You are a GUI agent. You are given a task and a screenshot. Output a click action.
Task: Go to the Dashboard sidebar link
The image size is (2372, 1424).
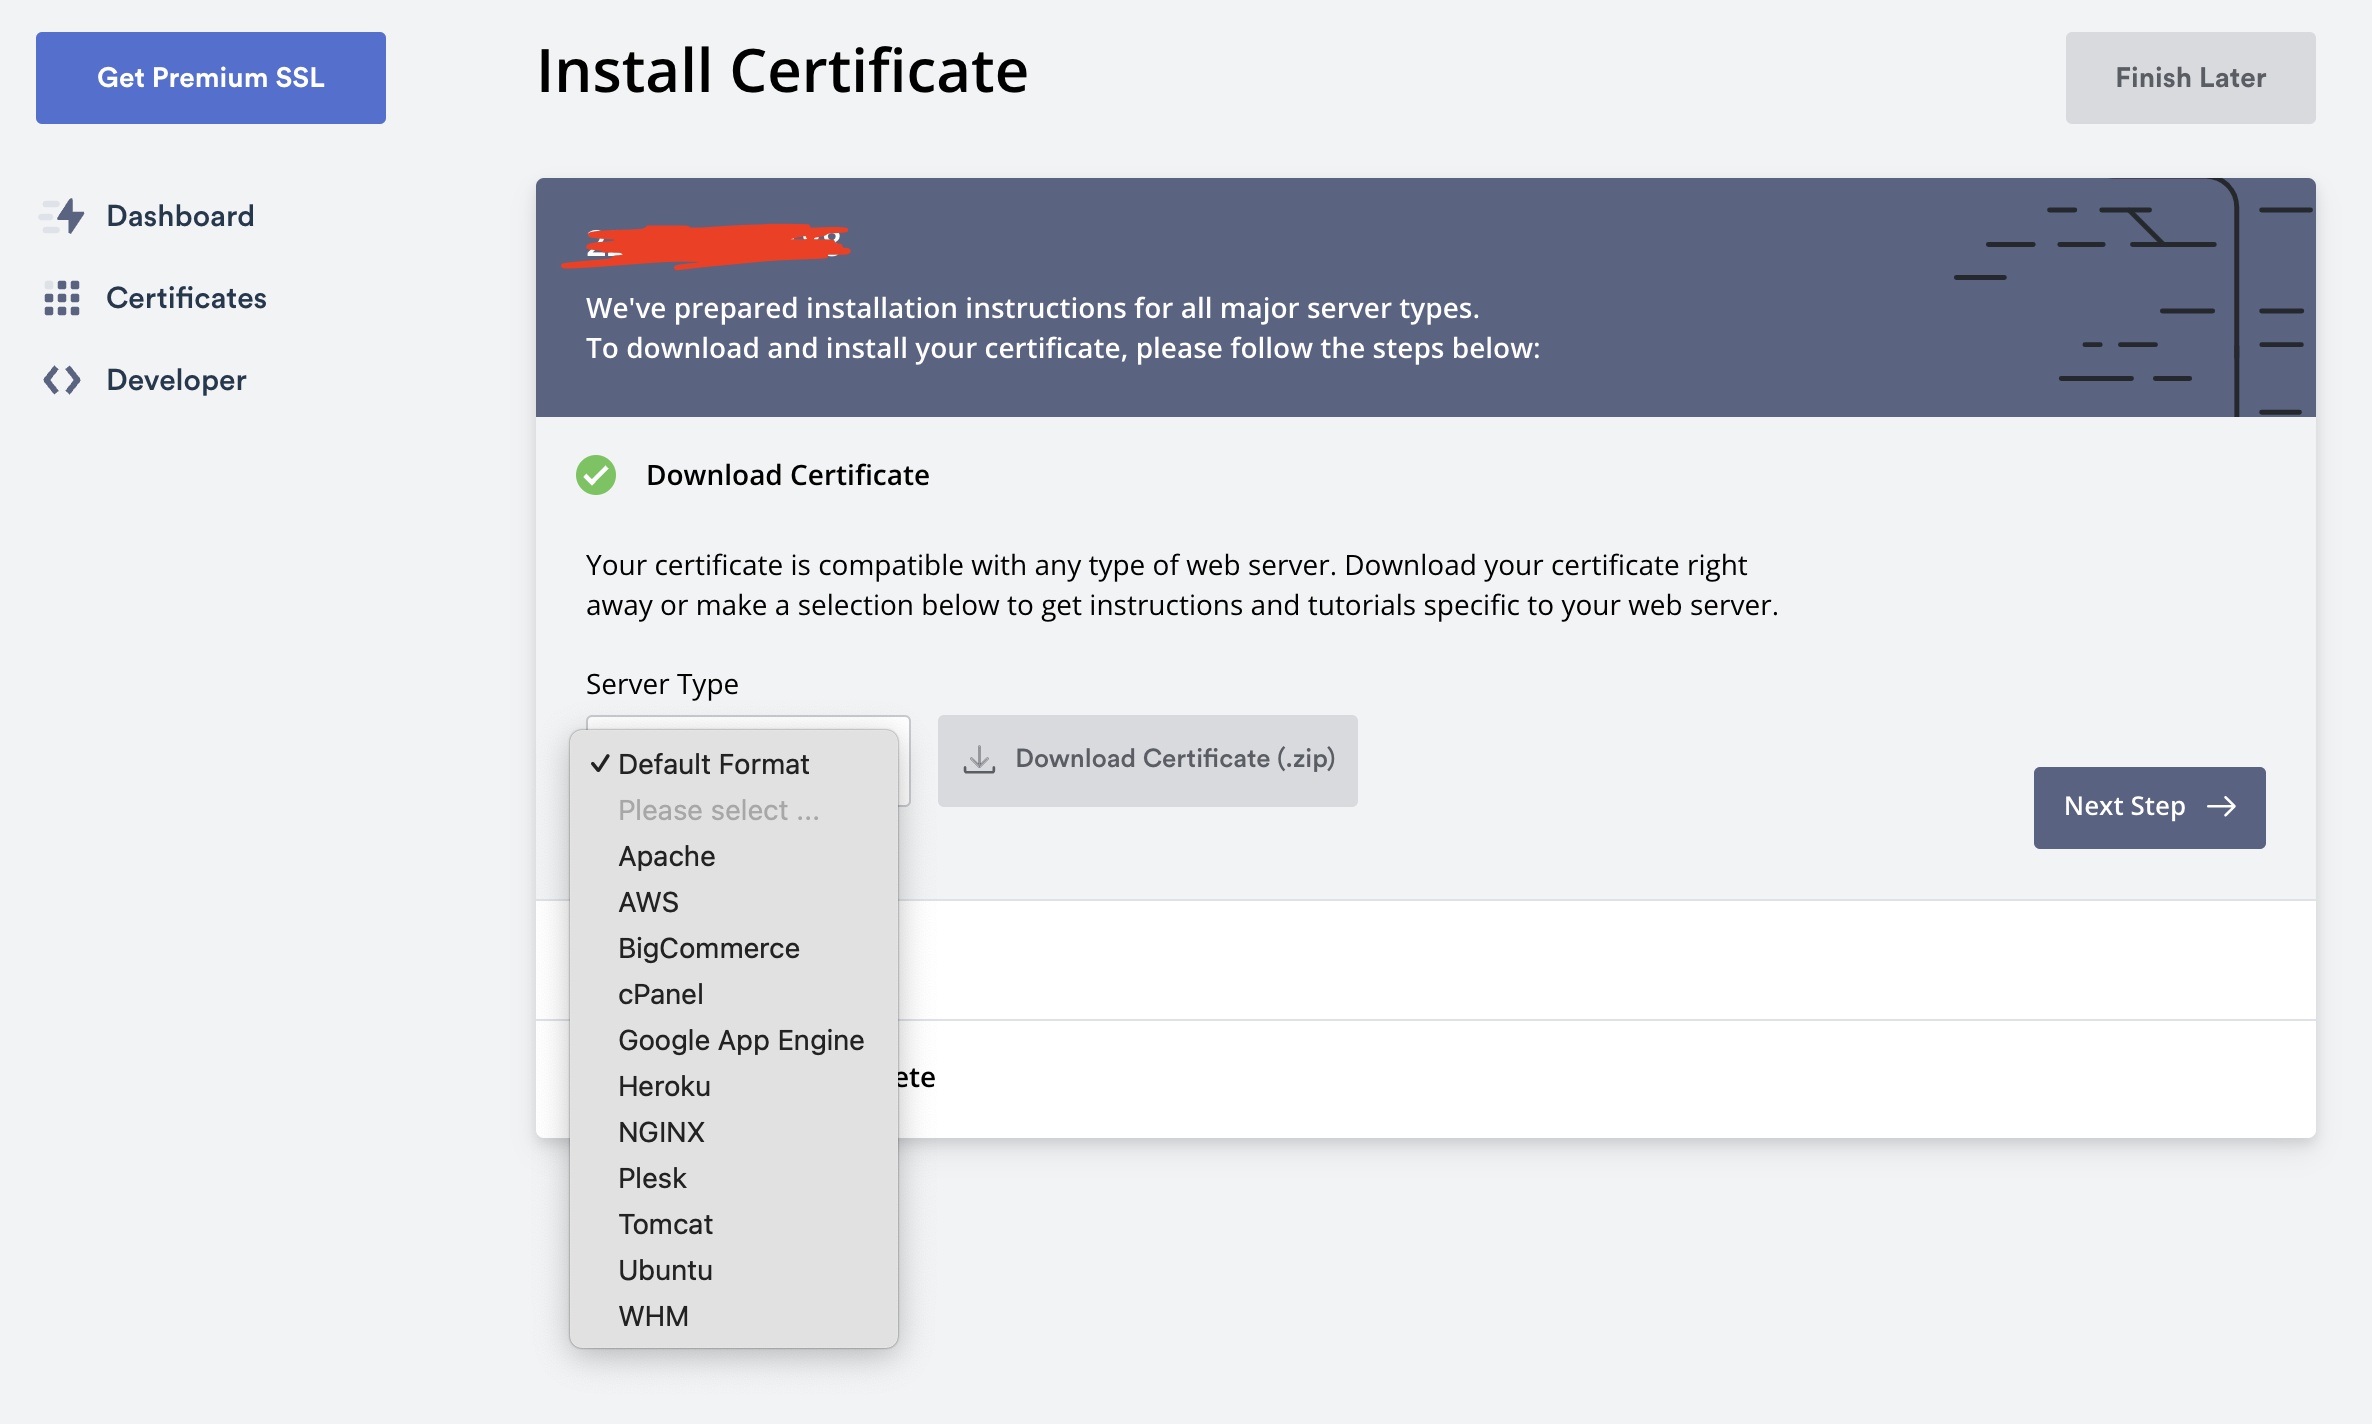pyautogui.click(x=180, y=216)
